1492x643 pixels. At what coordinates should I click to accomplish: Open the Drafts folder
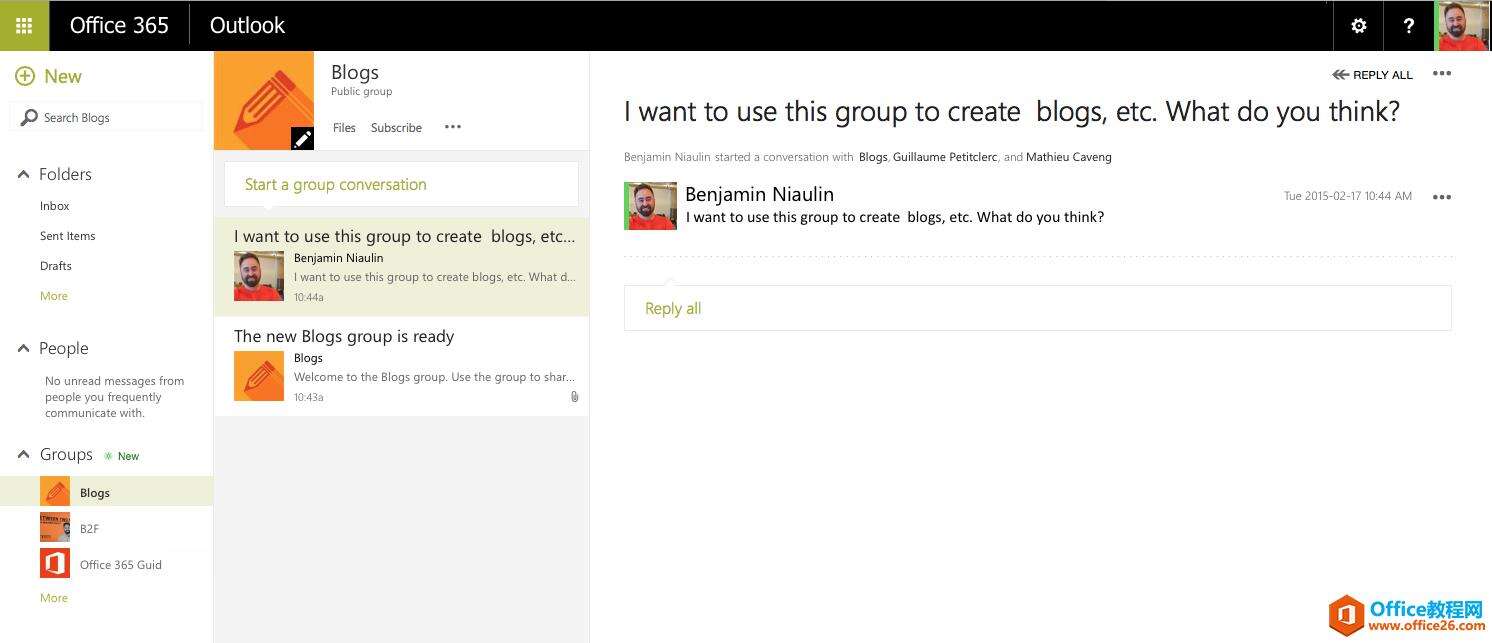[x=56, y=266]
